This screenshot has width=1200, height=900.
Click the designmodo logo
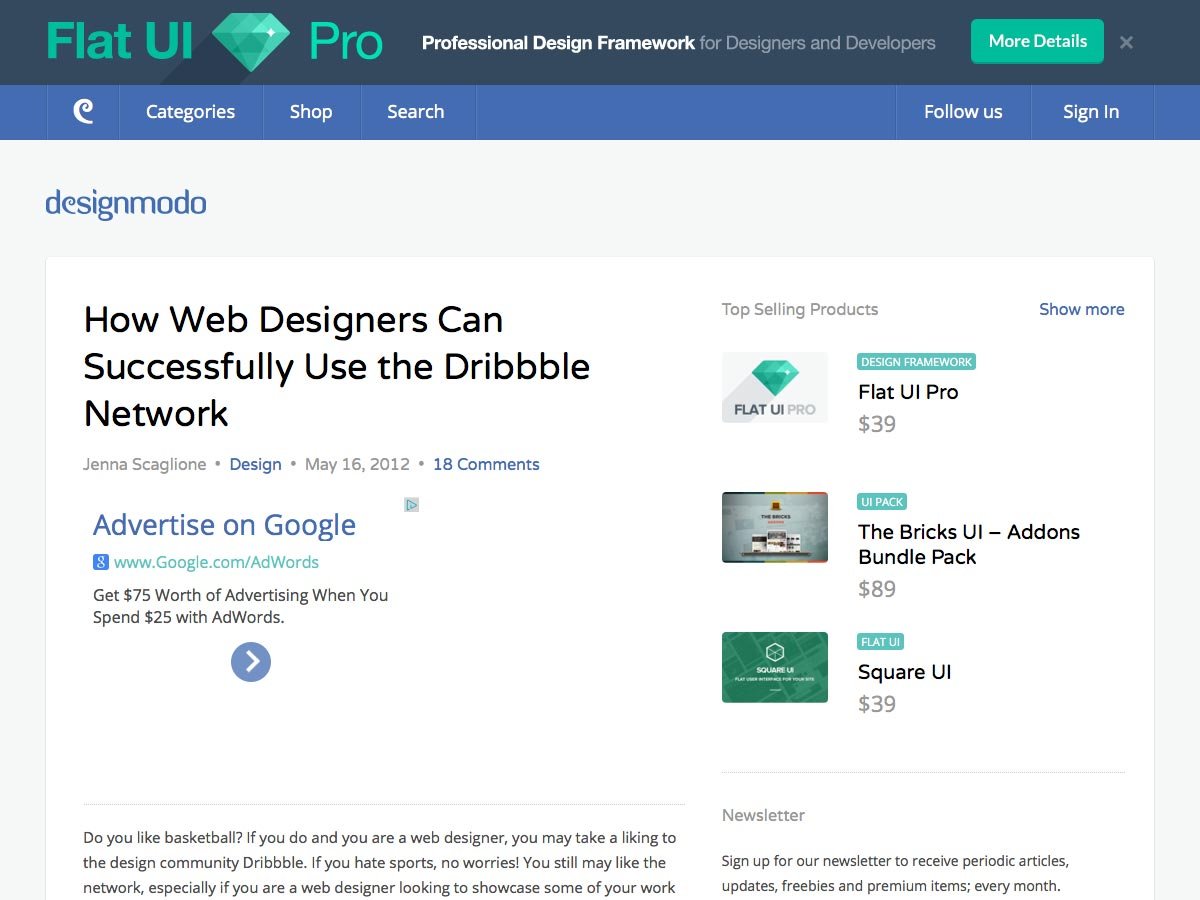[x=126, y=204]
